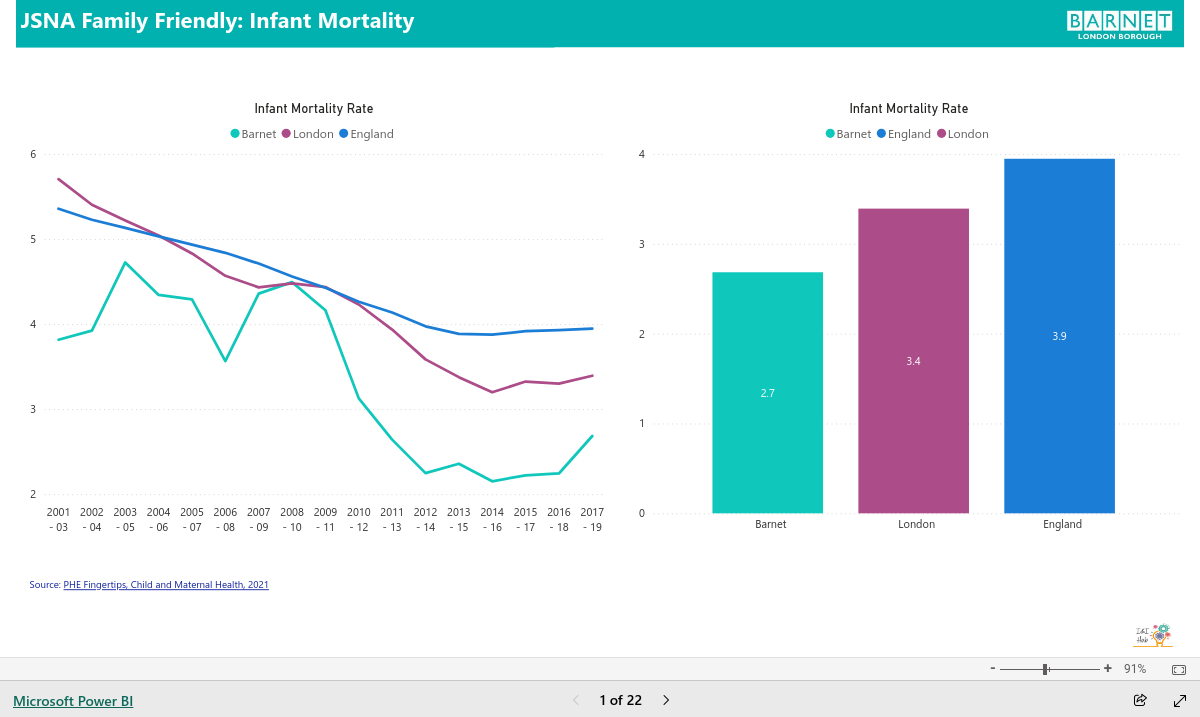Select the Barnet bar showing 2.7
This screenshot has width=1200, height=717.
(x=768, y=393)
